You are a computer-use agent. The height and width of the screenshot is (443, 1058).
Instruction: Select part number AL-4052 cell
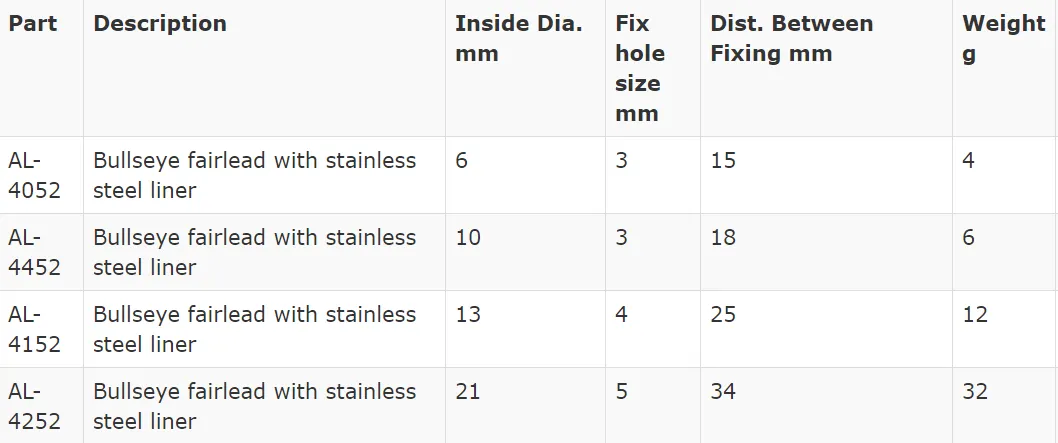click(34, 175)
